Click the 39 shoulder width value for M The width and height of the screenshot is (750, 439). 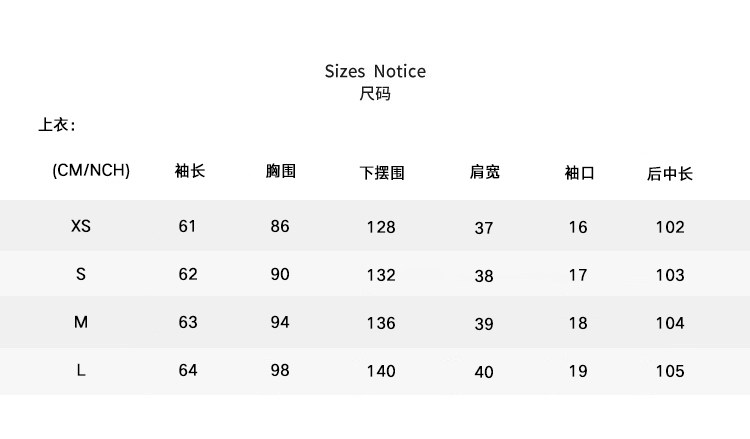tap(484, 324)
